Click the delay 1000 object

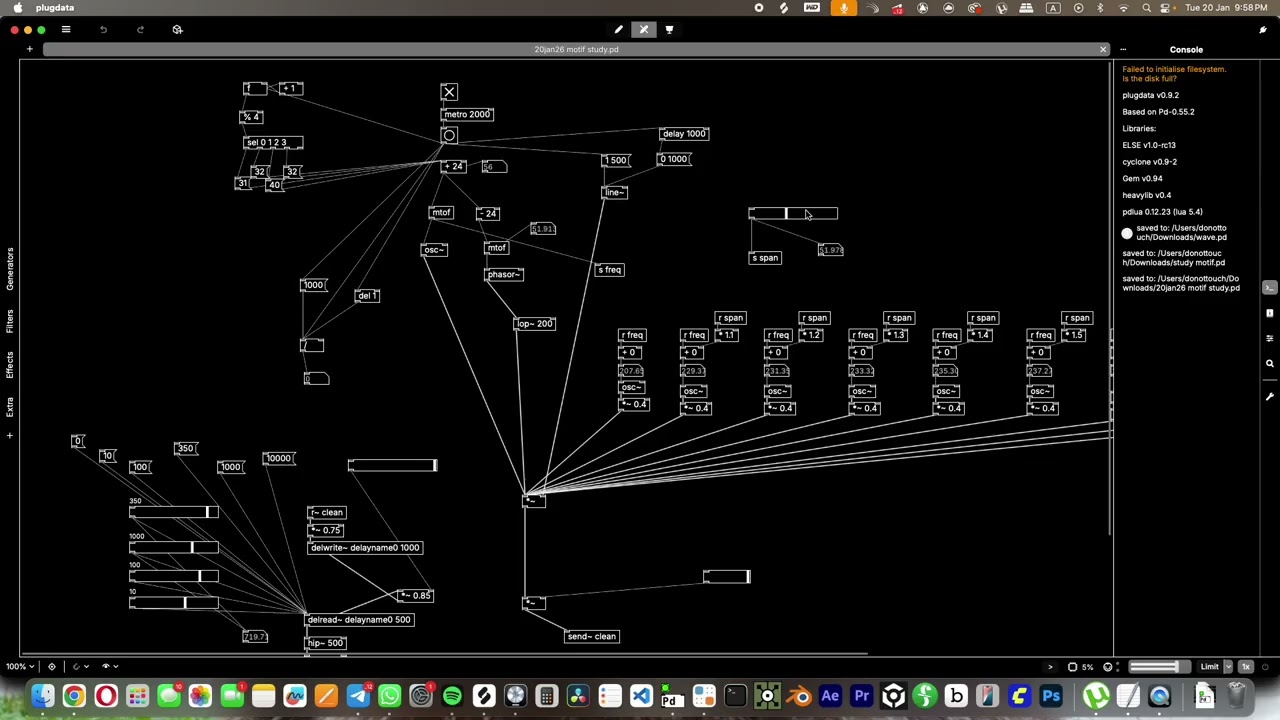[x=684, y=134]
